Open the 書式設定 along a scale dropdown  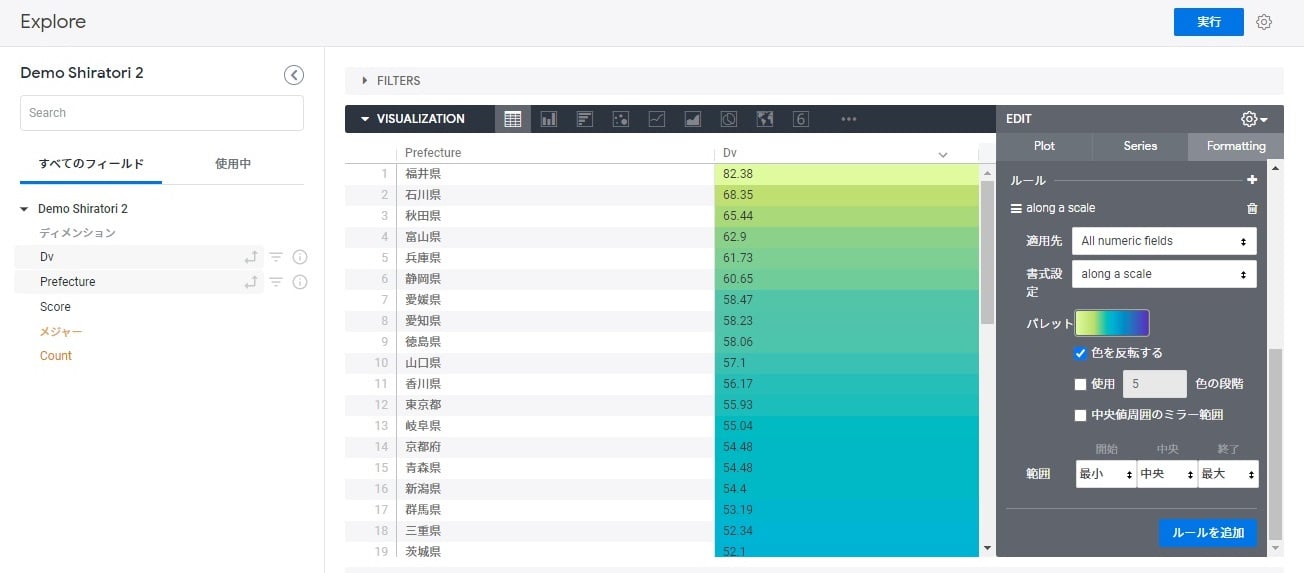1164,274
